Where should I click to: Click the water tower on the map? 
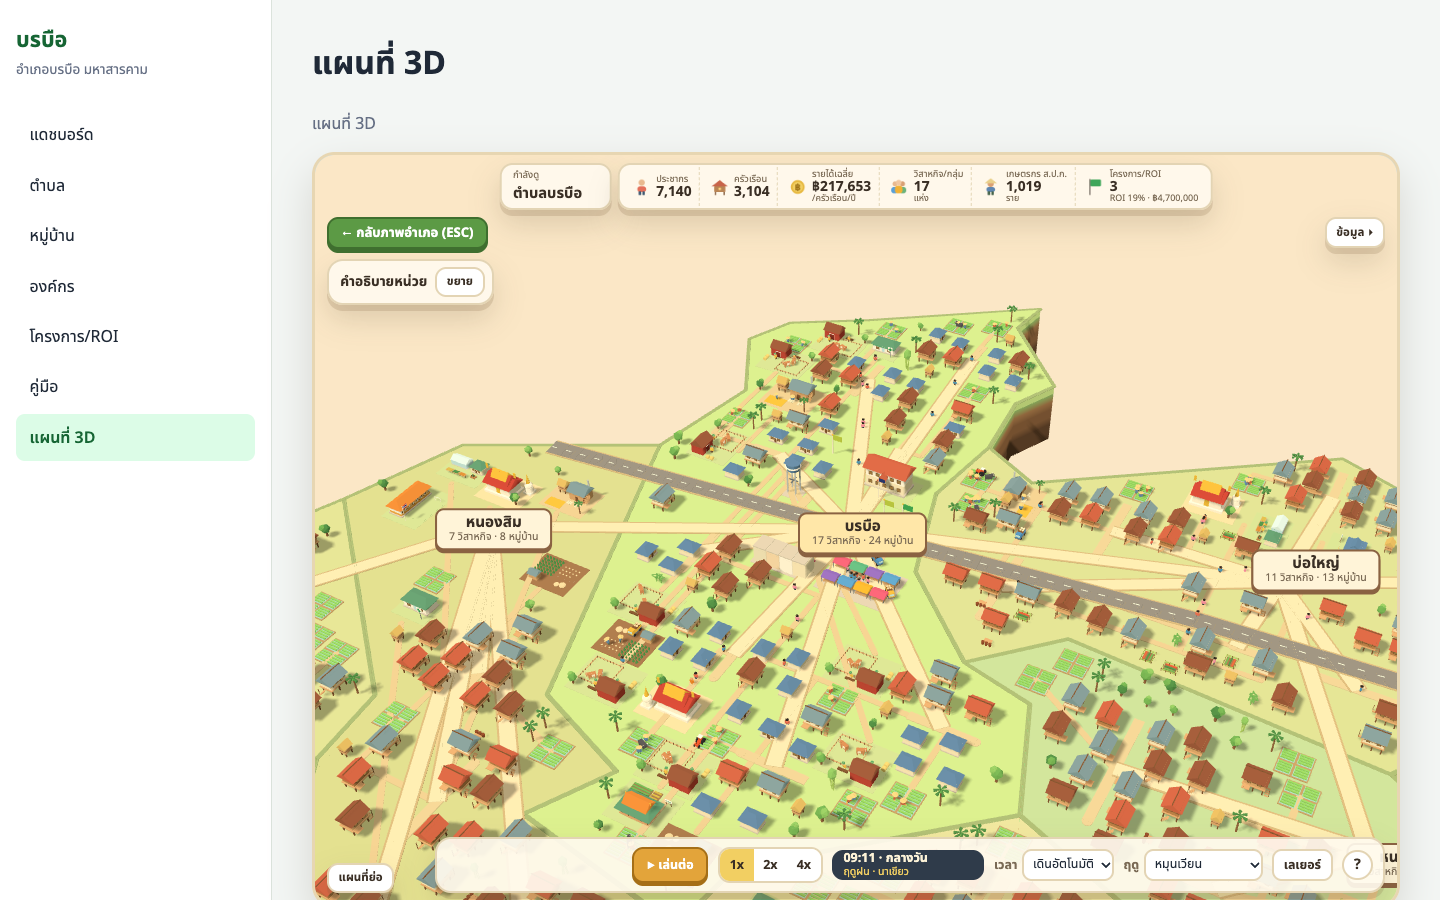coord(794,475)
